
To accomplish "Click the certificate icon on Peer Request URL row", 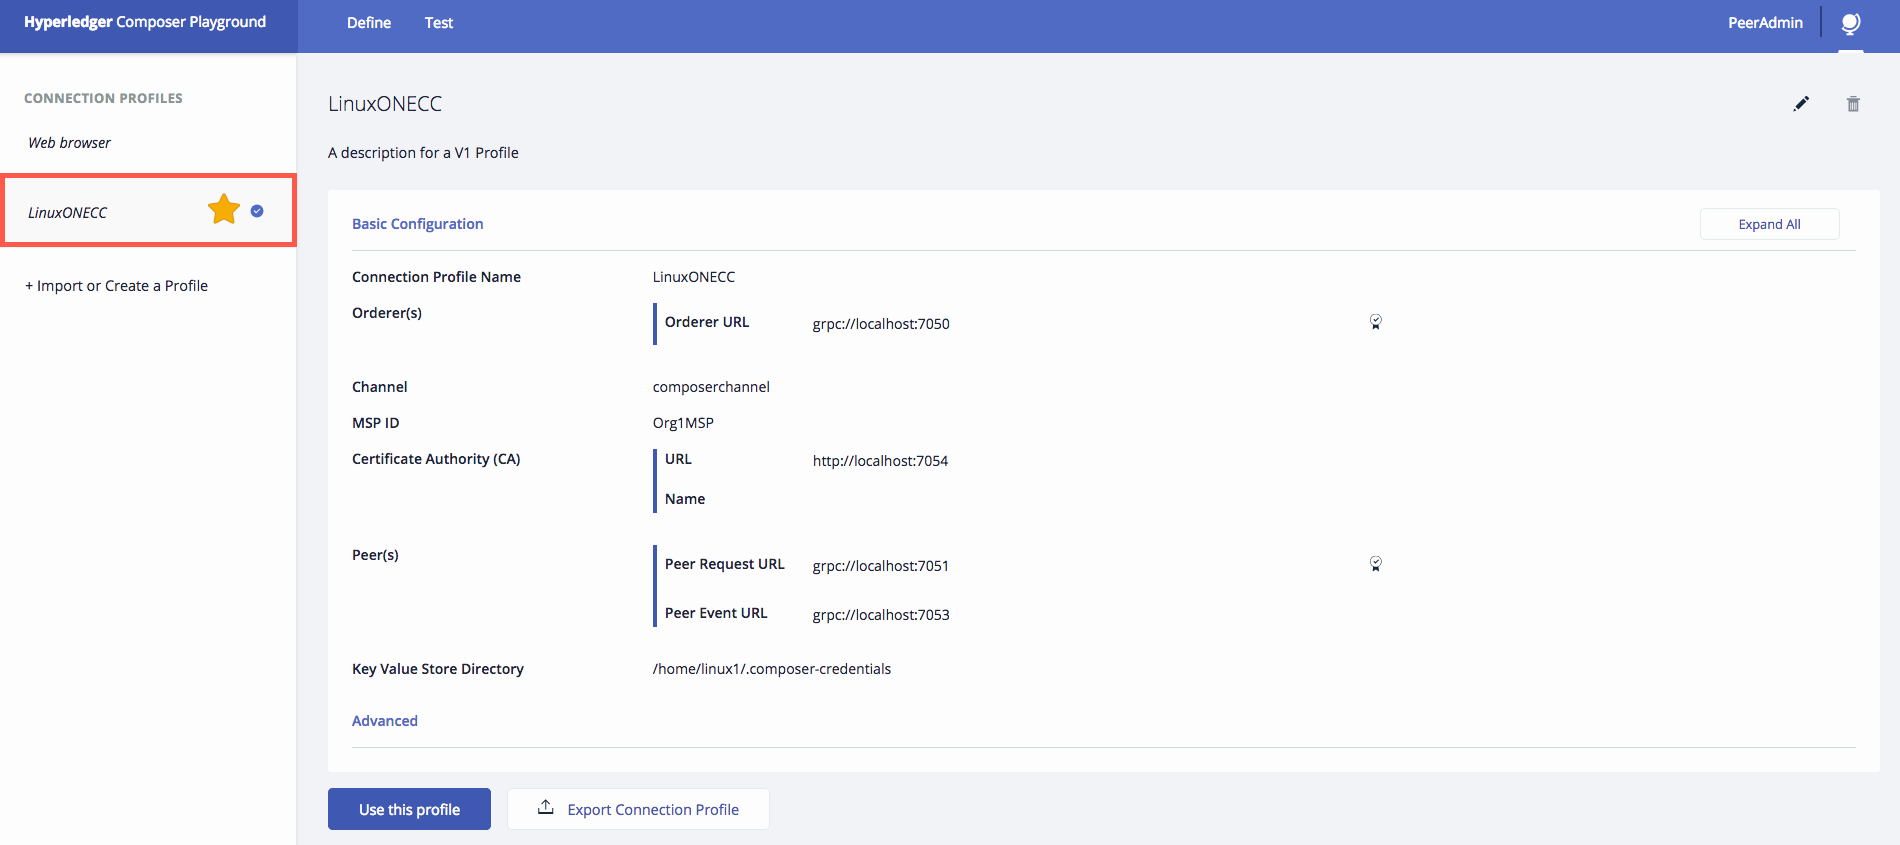I will click(1376, 564).
